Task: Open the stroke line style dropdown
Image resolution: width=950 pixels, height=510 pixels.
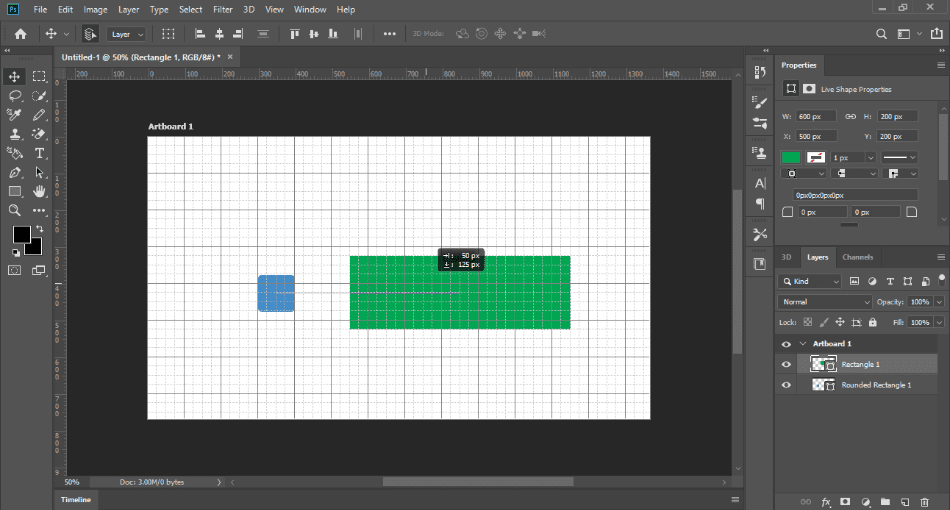Action: coord(899,157)
